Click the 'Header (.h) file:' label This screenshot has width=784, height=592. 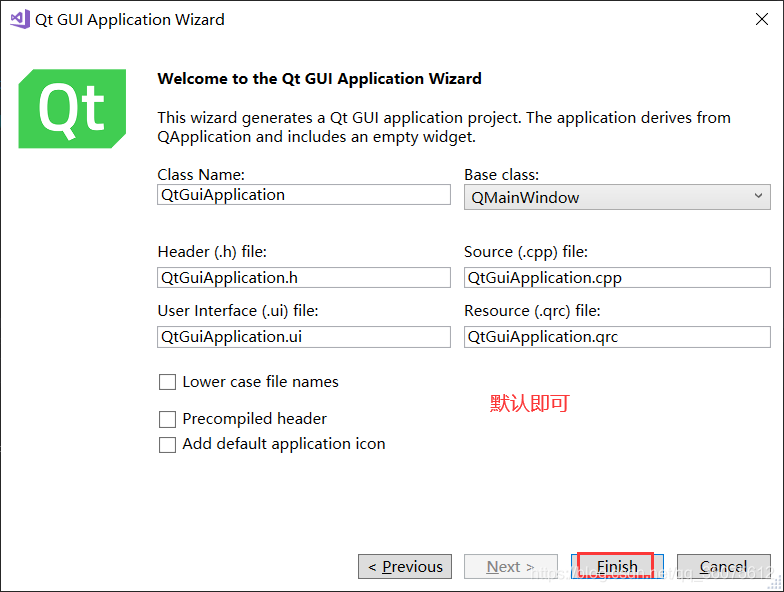pos(212,252)
